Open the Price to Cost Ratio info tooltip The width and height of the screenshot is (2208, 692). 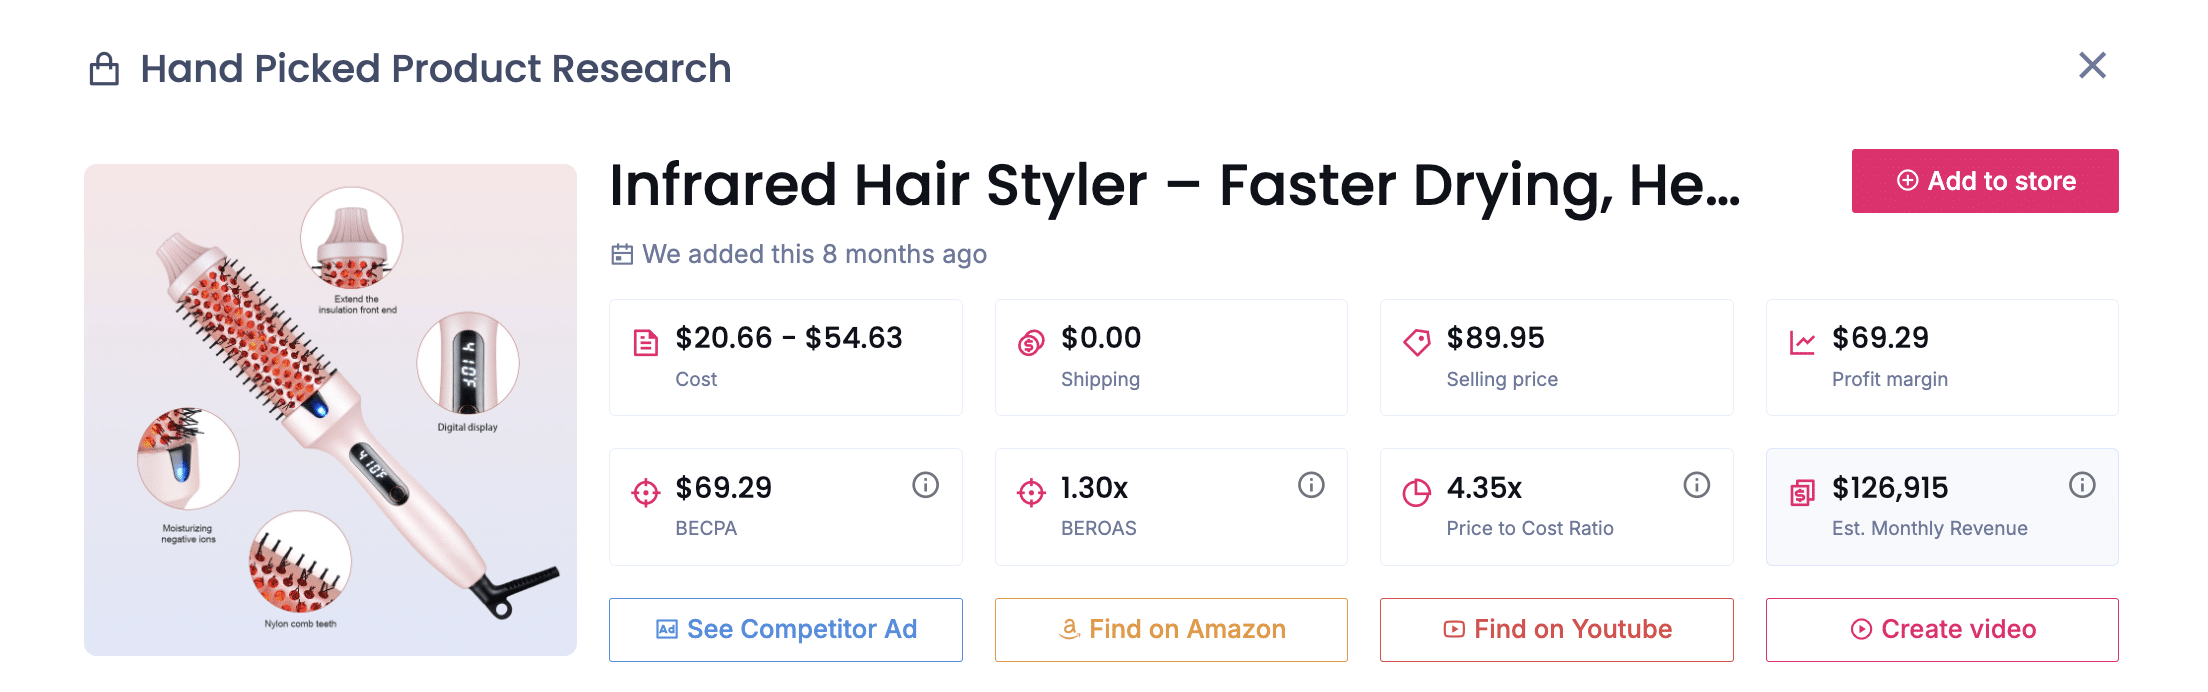[1696, 485]
